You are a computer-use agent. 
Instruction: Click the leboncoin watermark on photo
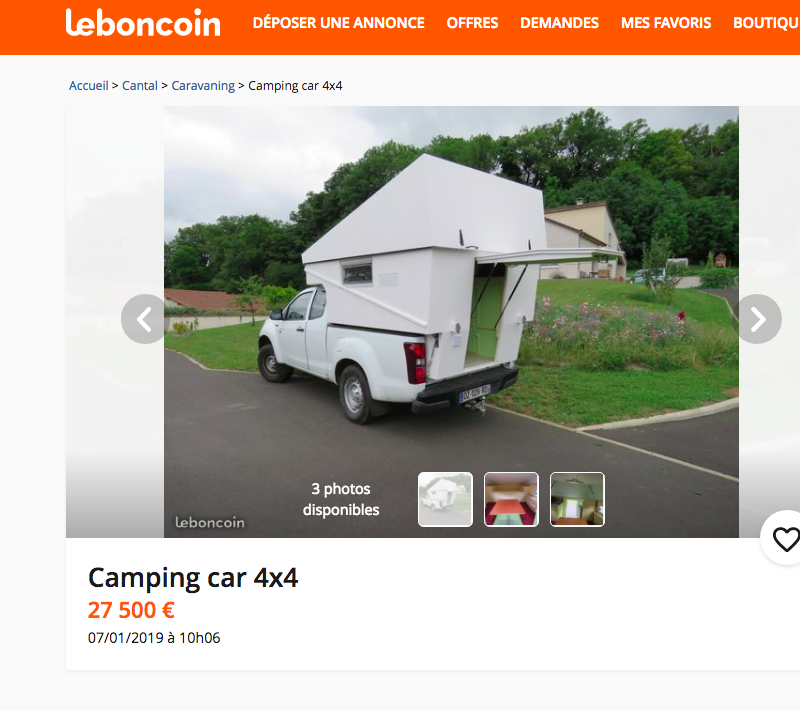pos(210,522)
